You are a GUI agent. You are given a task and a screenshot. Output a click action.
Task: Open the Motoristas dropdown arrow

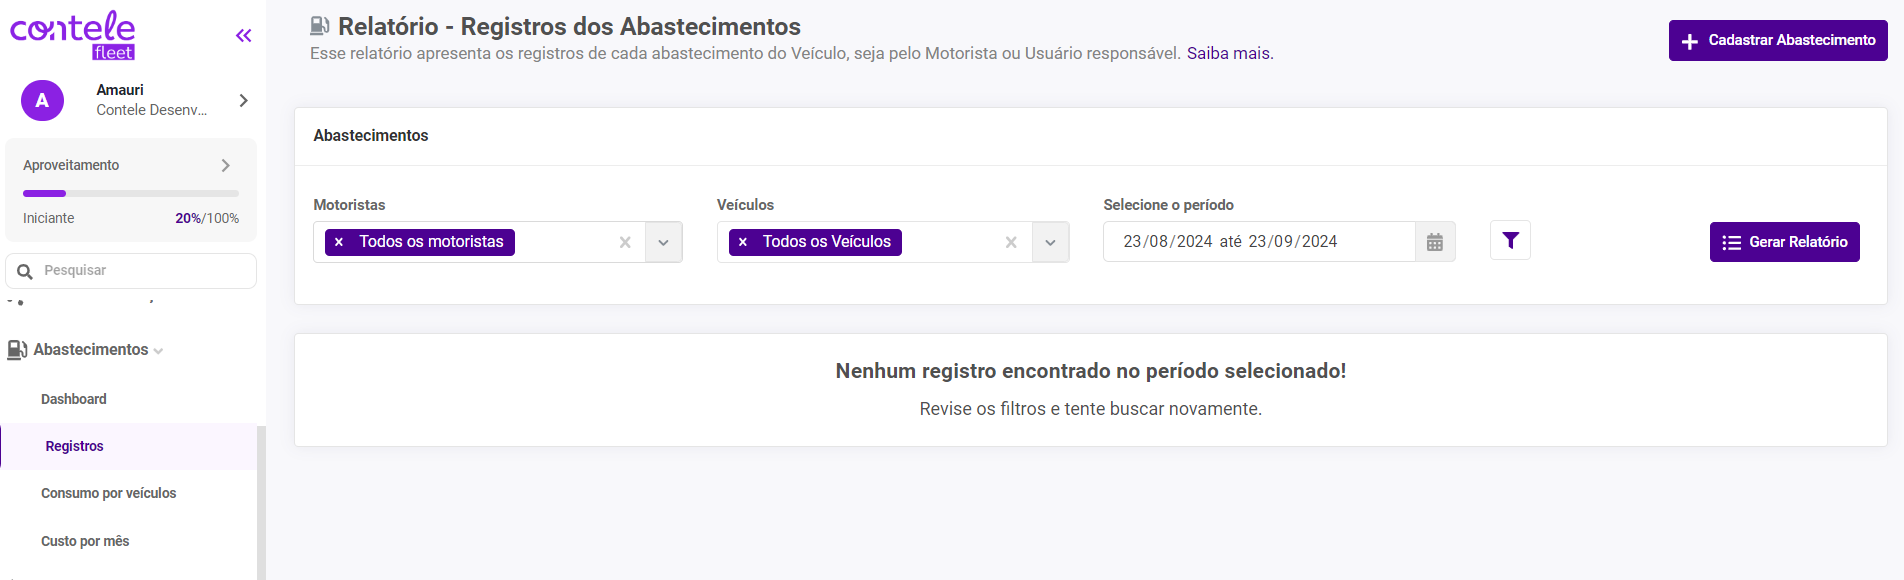click(x=663, y=242)
